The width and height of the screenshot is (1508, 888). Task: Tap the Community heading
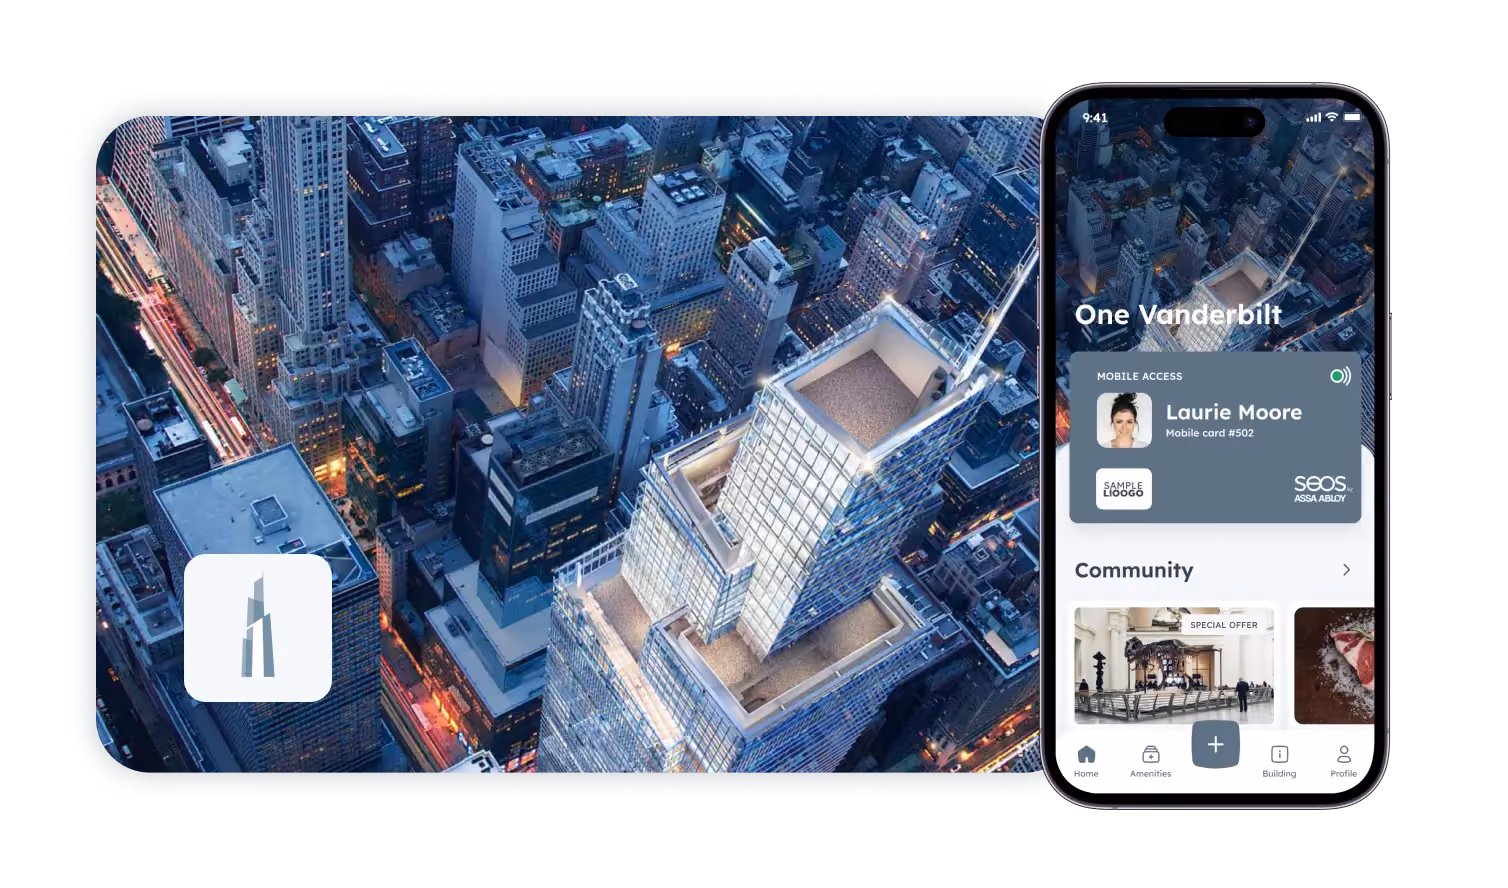click(x=1134, y=570)
